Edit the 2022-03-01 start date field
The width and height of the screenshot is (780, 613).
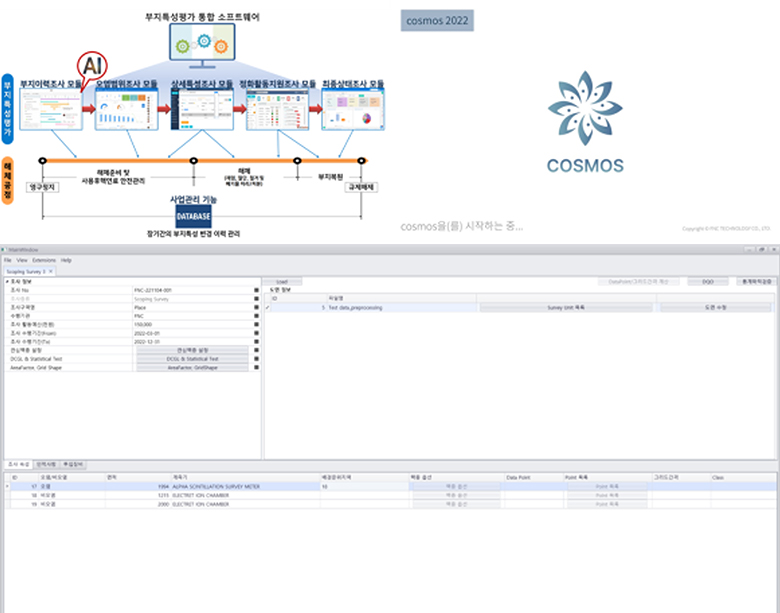click(193, 333)
